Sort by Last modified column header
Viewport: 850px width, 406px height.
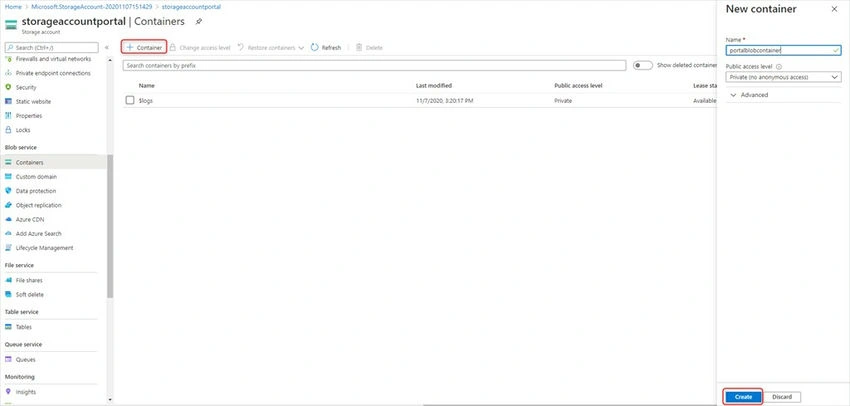[434, 86]
